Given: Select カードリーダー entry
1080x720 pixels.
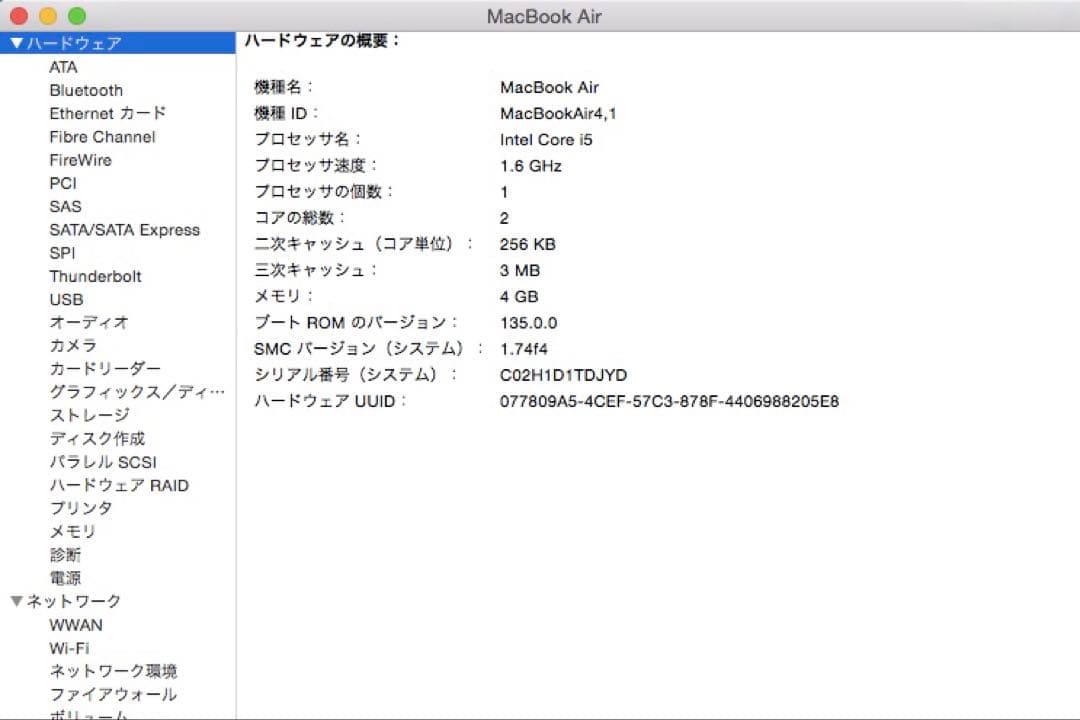Looking at the screenshot, I should tap(105, 369).
